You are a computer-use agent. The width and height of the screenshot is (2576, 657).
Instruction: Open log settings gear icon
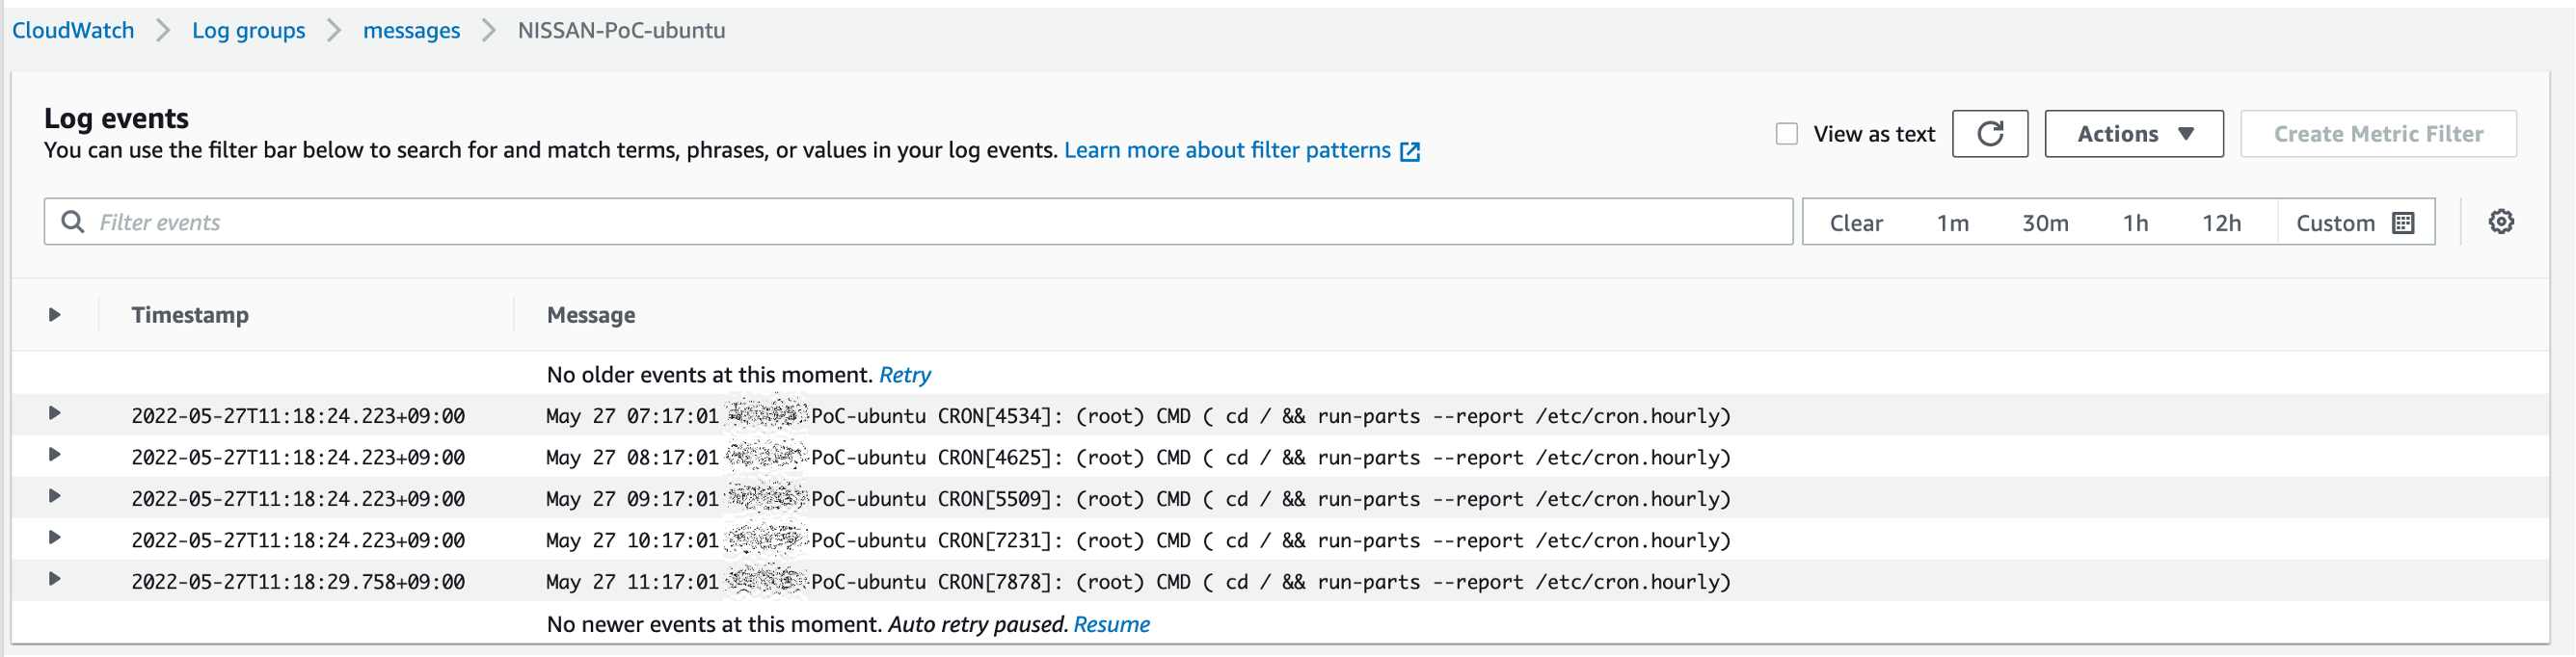coord(2501,222)
